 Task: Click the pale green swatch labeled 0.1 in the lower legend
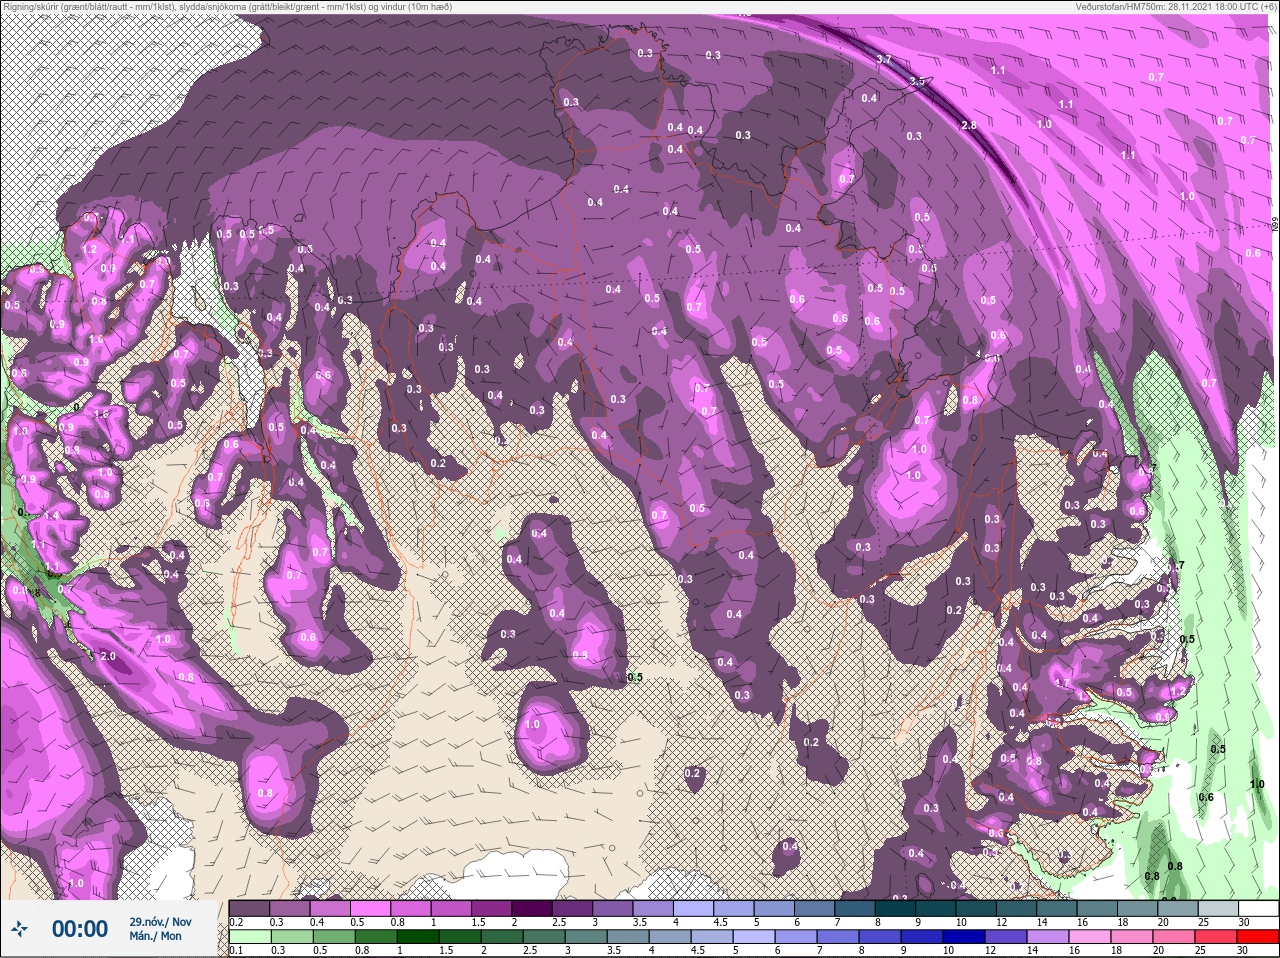pyautogui.click(x=249, y=937)
